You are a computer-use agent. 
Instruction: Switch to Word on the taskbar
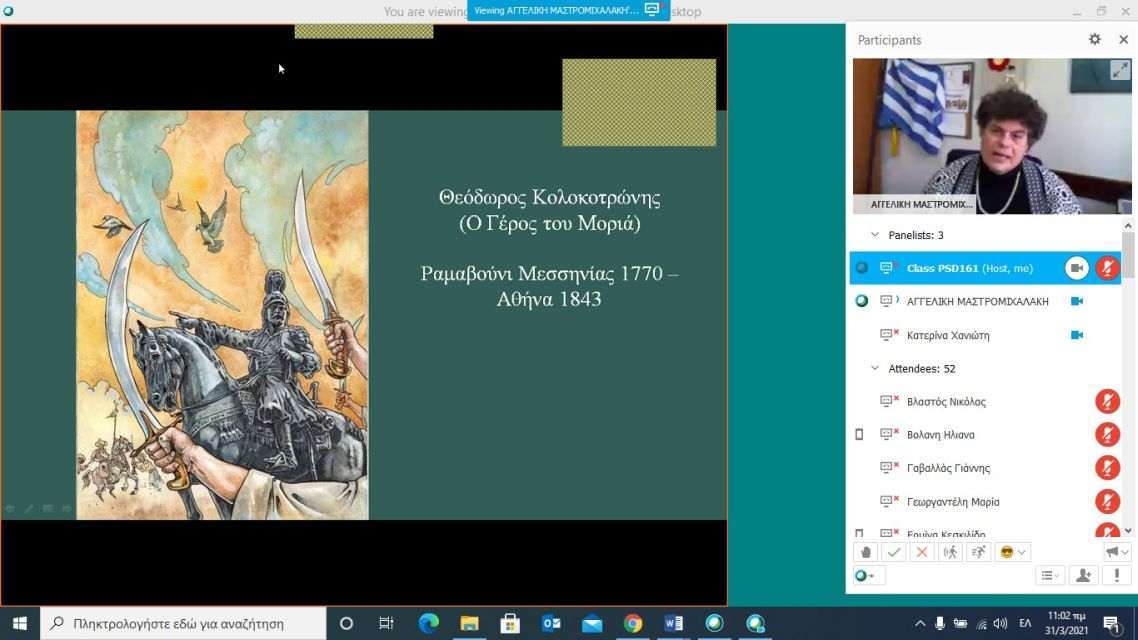point(674,623)
